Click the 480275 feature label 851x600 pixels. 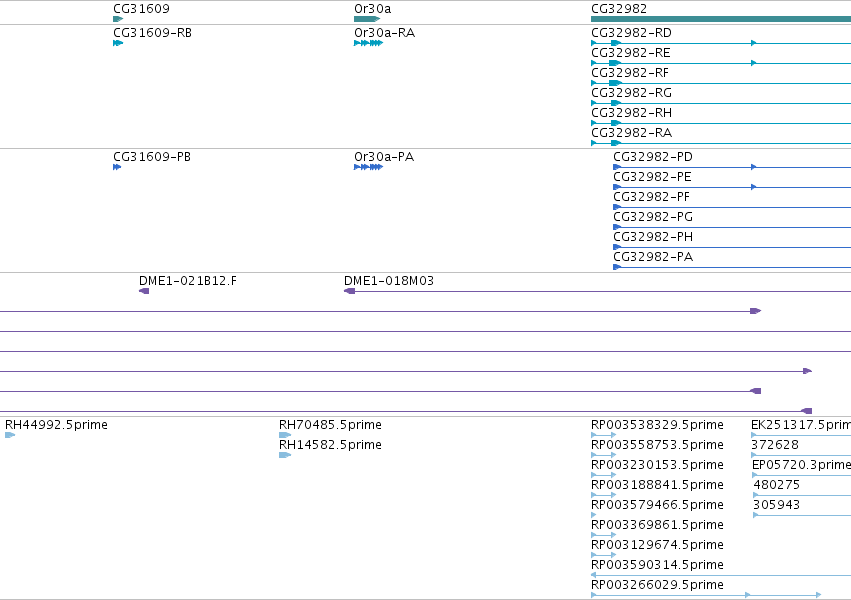coord(777,485)
